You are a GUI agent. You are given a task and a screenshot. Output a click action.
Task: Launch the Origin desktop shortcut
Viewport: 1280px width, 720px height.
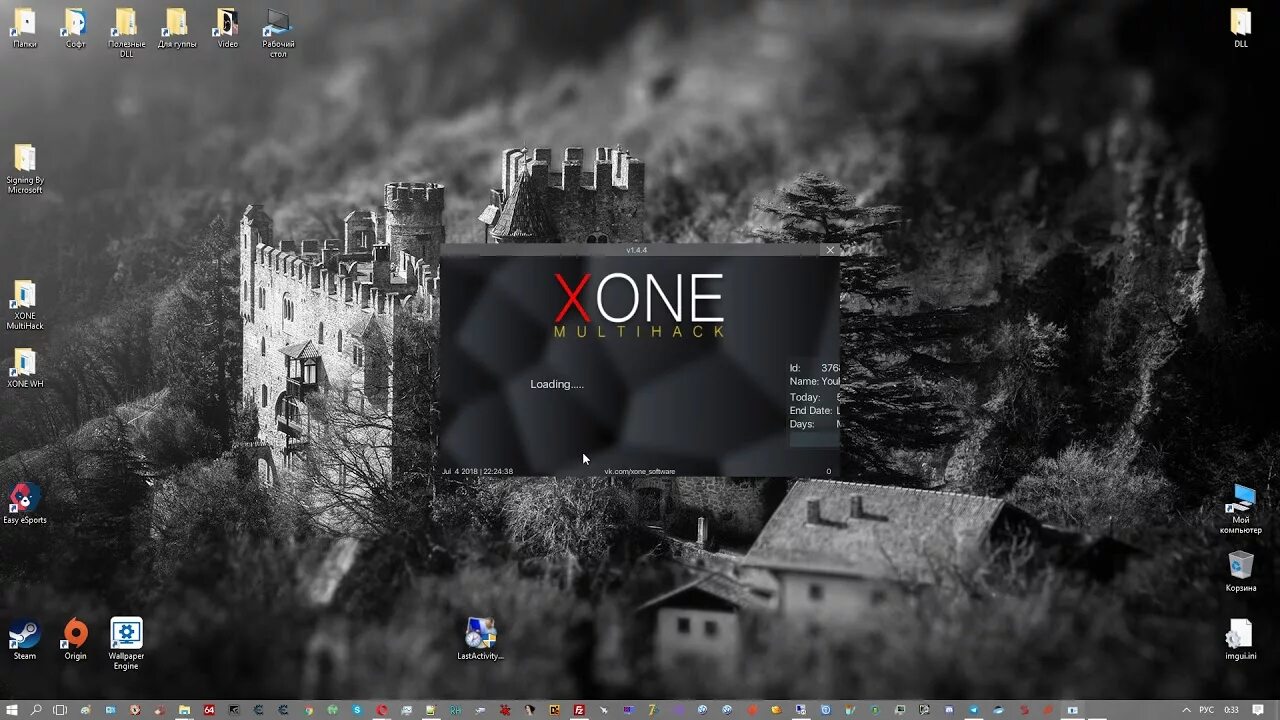pos(76,640)
